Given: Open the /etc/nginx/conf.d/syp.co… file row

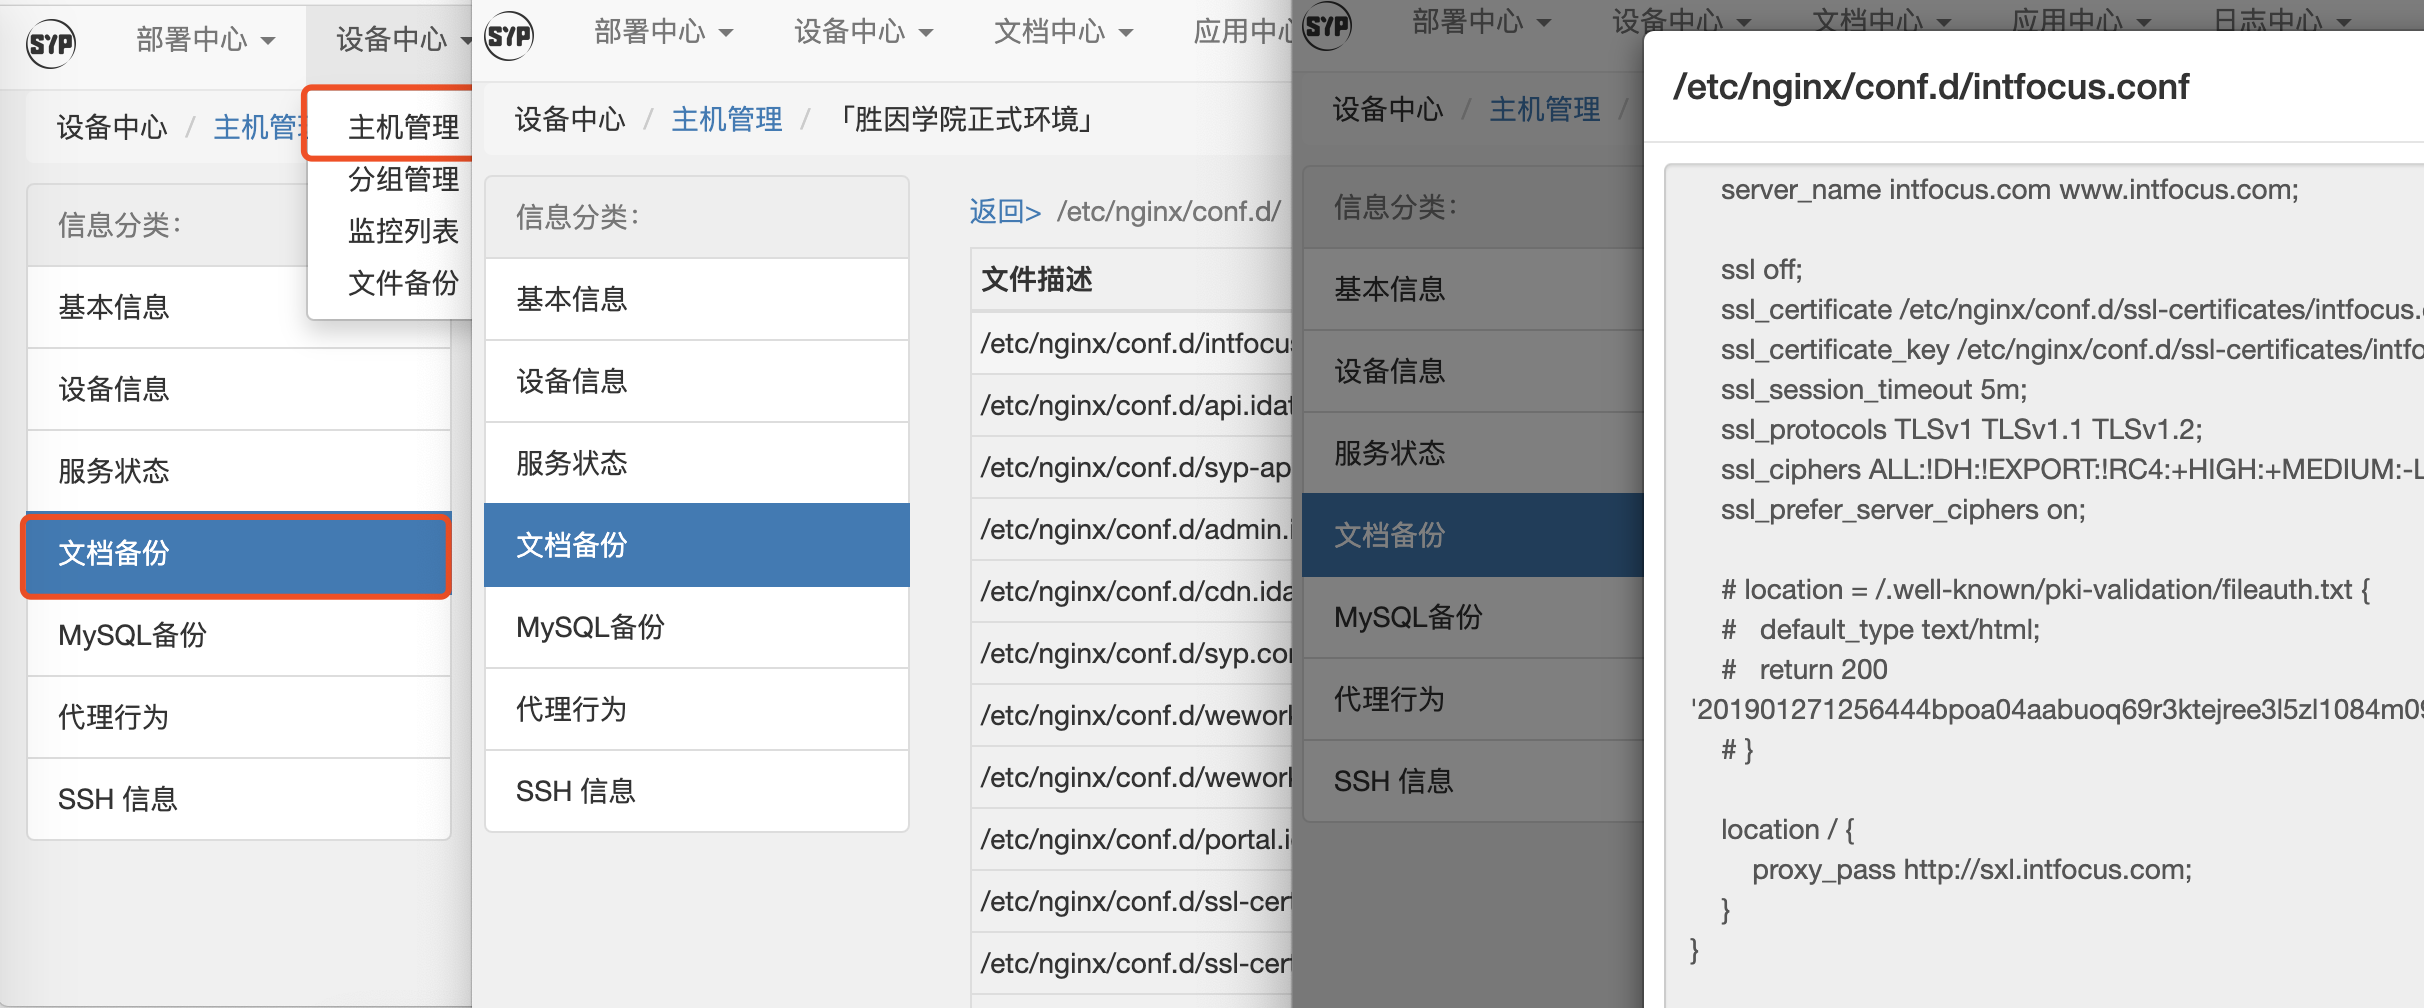Looking at the screenshot, I should click(1132, 653).
